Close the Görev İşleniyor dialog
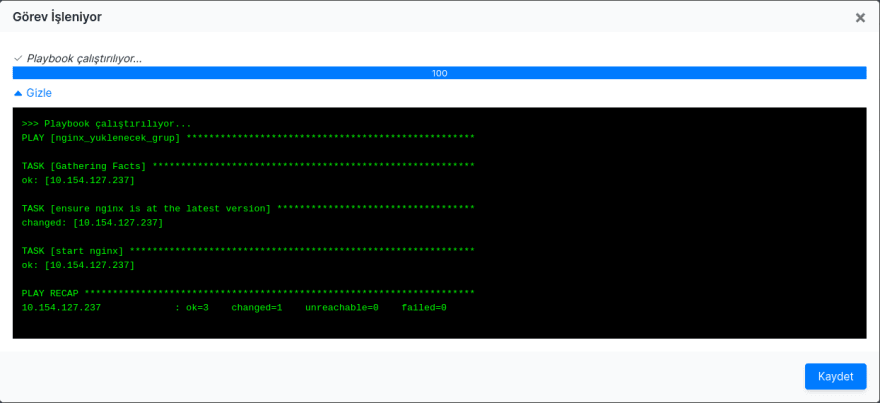Image resolution: width=880 pixels, height=403 pixels. point(860,18)
